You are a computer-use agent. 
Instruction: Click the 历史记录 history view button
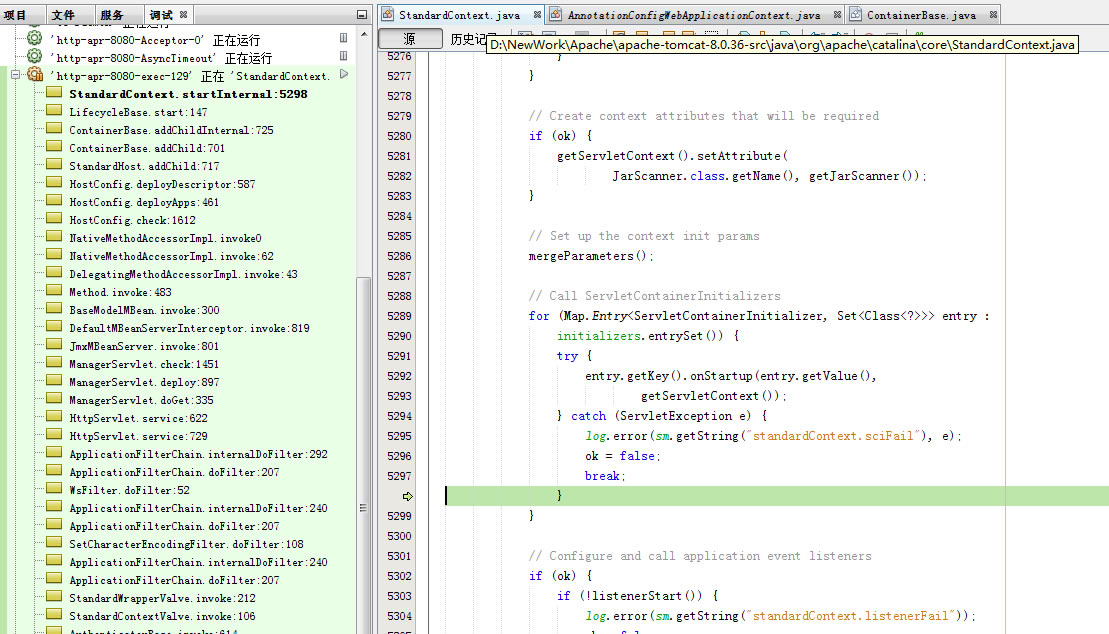coord(469,39)
